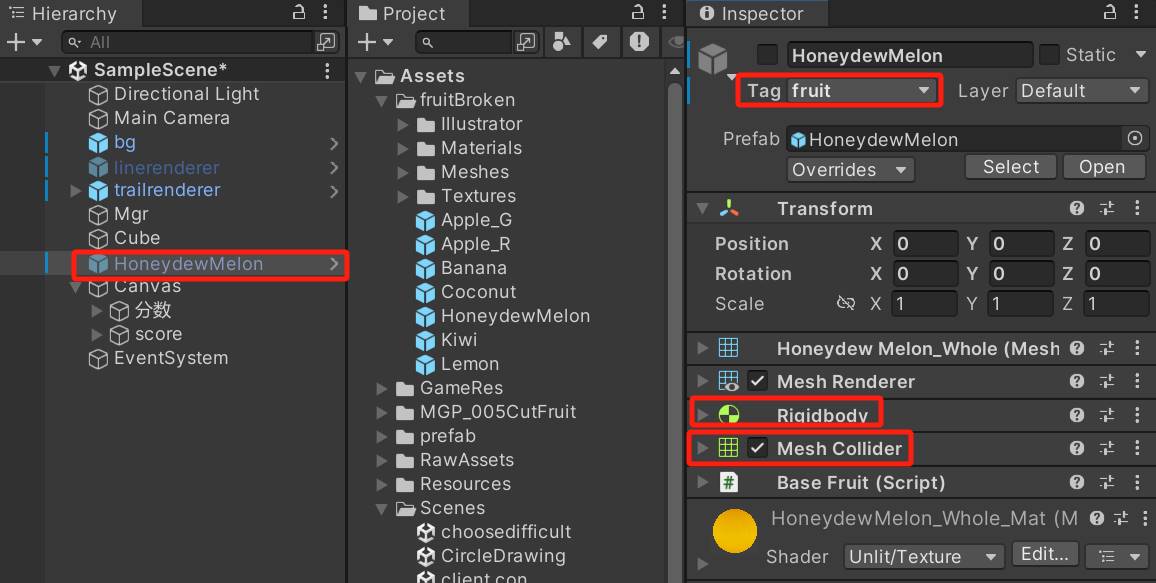Click the prefab Open button

1102,167
